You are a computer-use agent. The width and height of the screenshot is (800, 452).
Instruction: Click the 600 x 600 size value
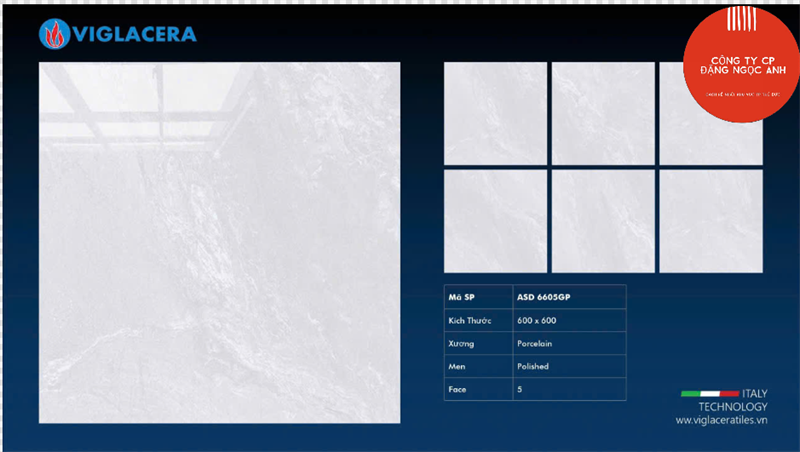535,320
